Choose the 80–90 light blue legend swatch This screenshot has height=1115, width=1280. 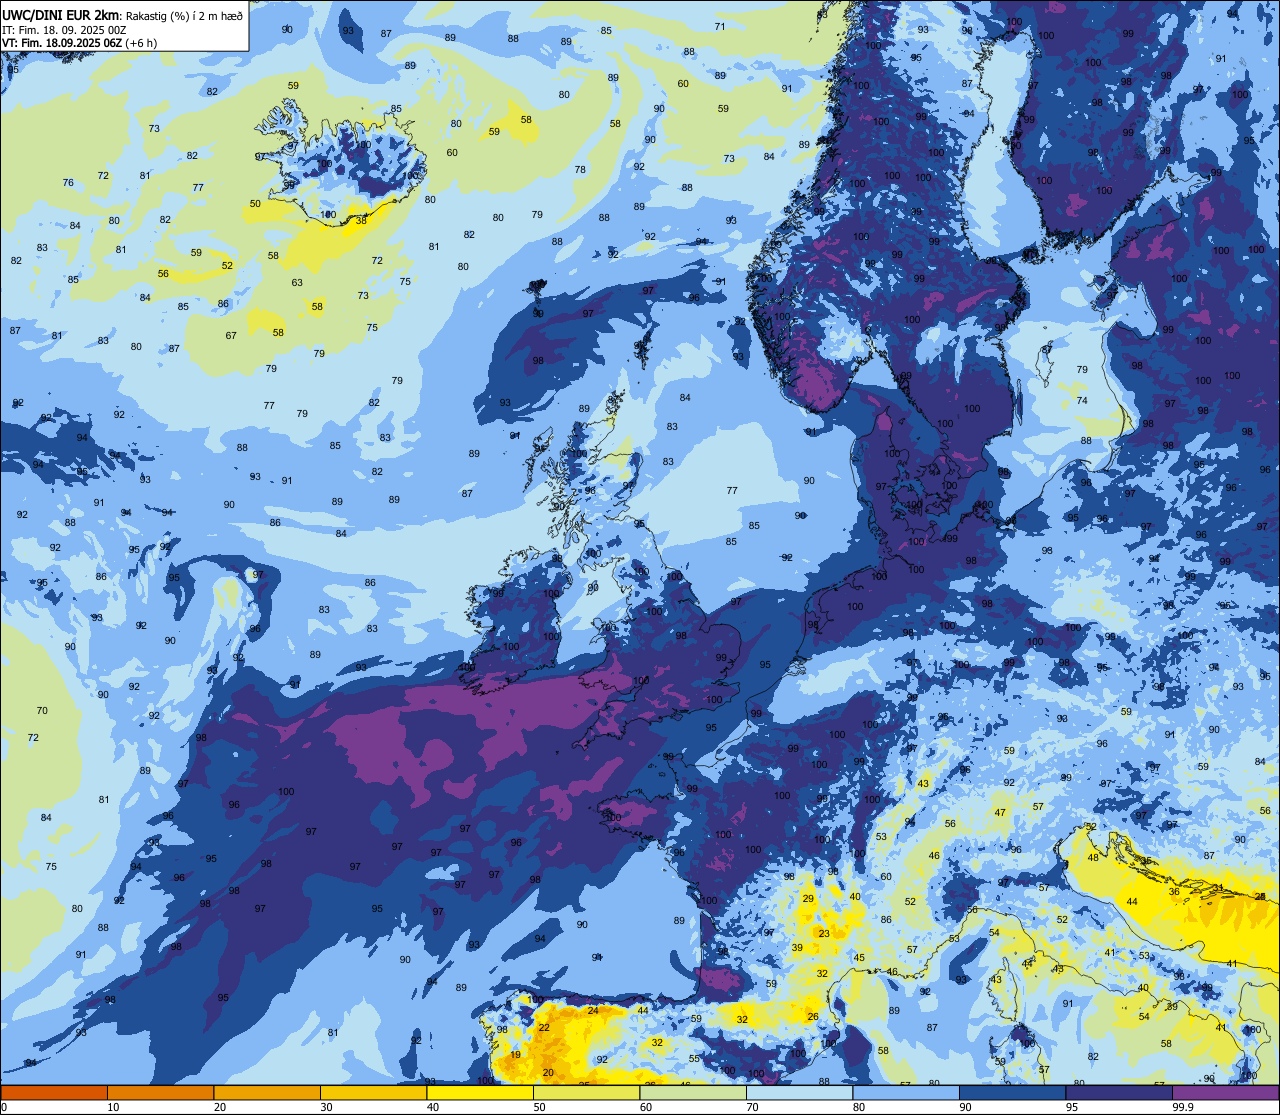906,1092
